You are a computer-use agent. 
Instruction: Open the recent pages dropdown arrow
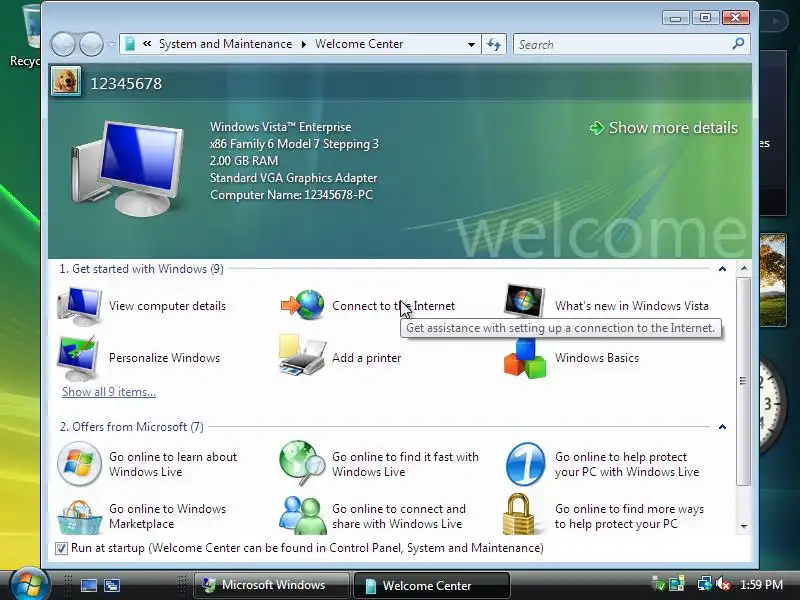pos(111,45)
